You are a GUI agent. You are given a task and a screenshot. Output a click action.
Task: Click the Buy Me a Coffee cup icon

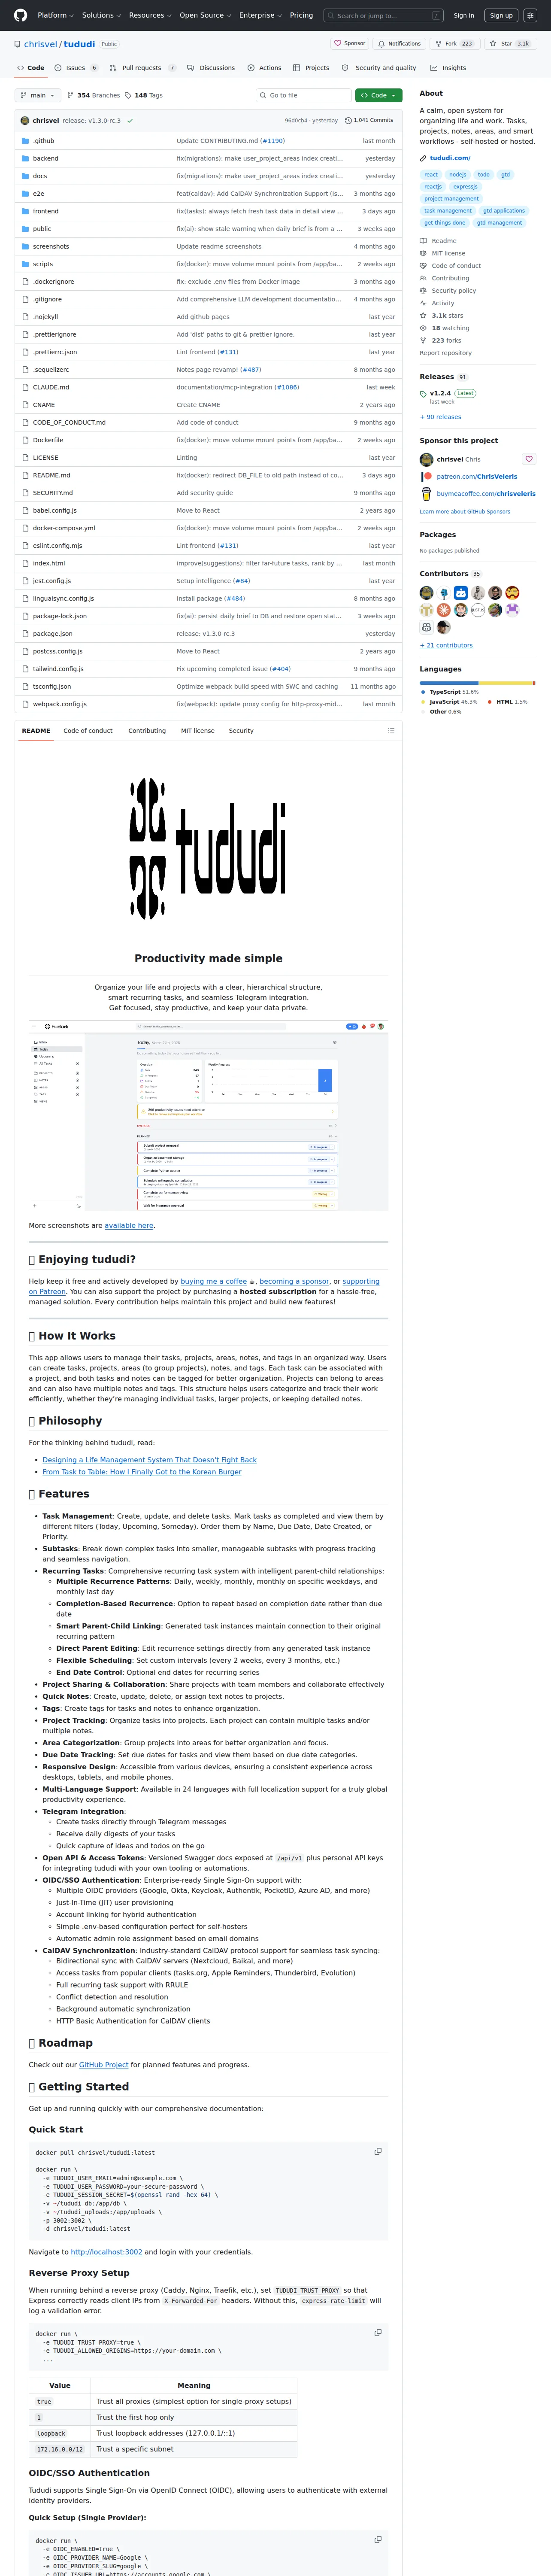click(x=426, y=494)
